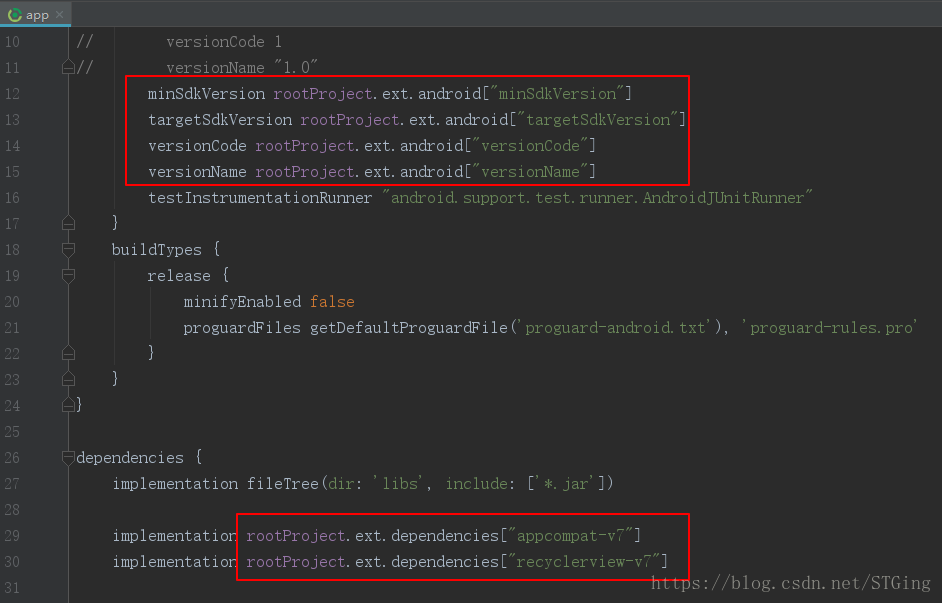This screenshot has width=942, height=603.
Task: Click the AndroidJUnitRunner string
Action: [x=597, y=198]
